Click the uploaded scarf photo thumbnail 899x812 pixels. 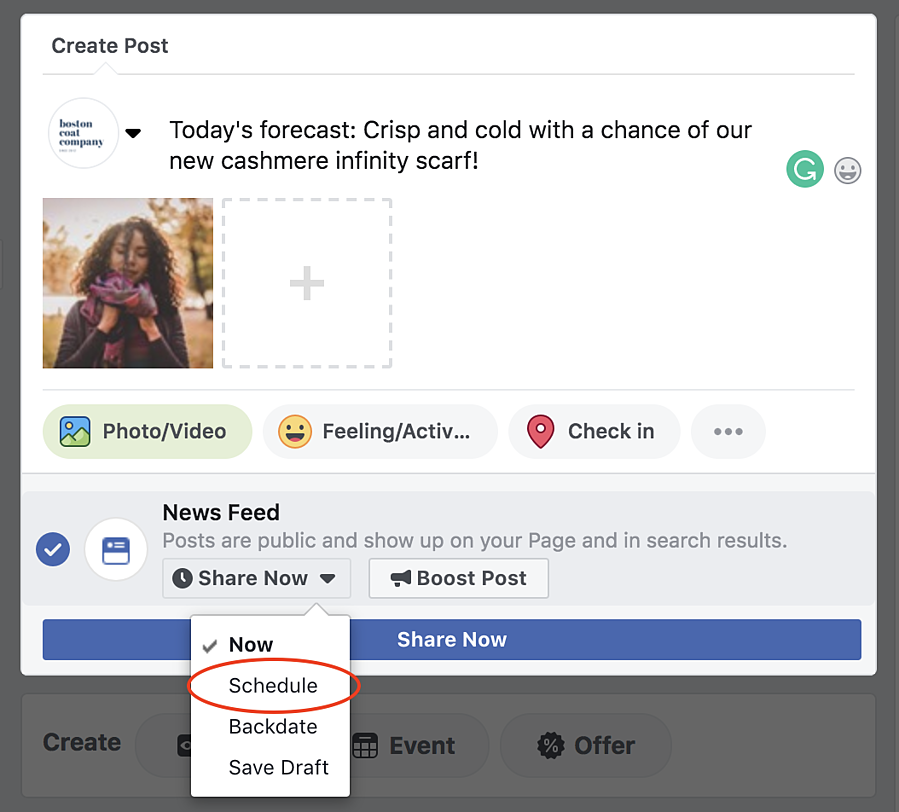[128, 283]
